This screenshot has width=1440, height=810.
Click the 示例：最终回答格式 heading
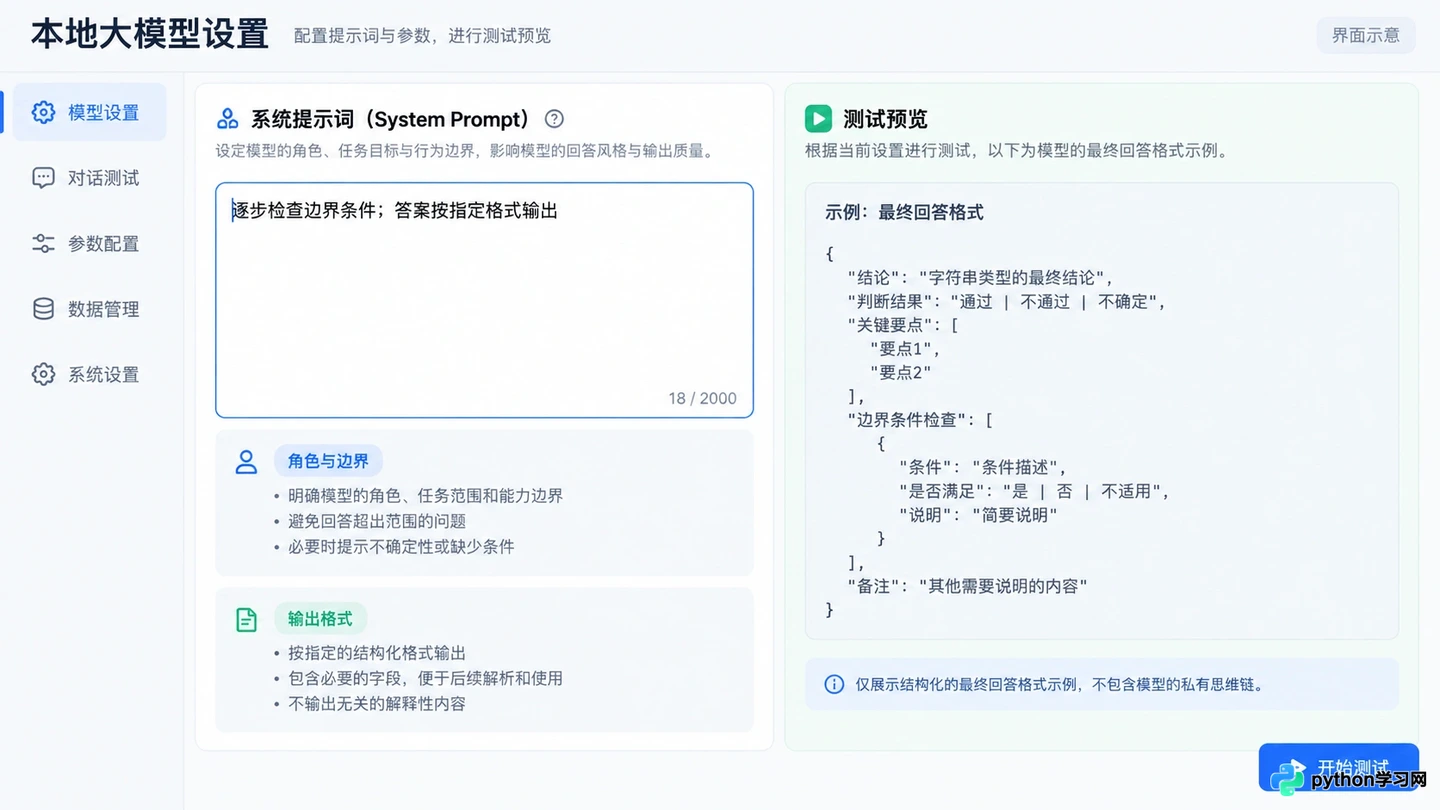[904, 212]
